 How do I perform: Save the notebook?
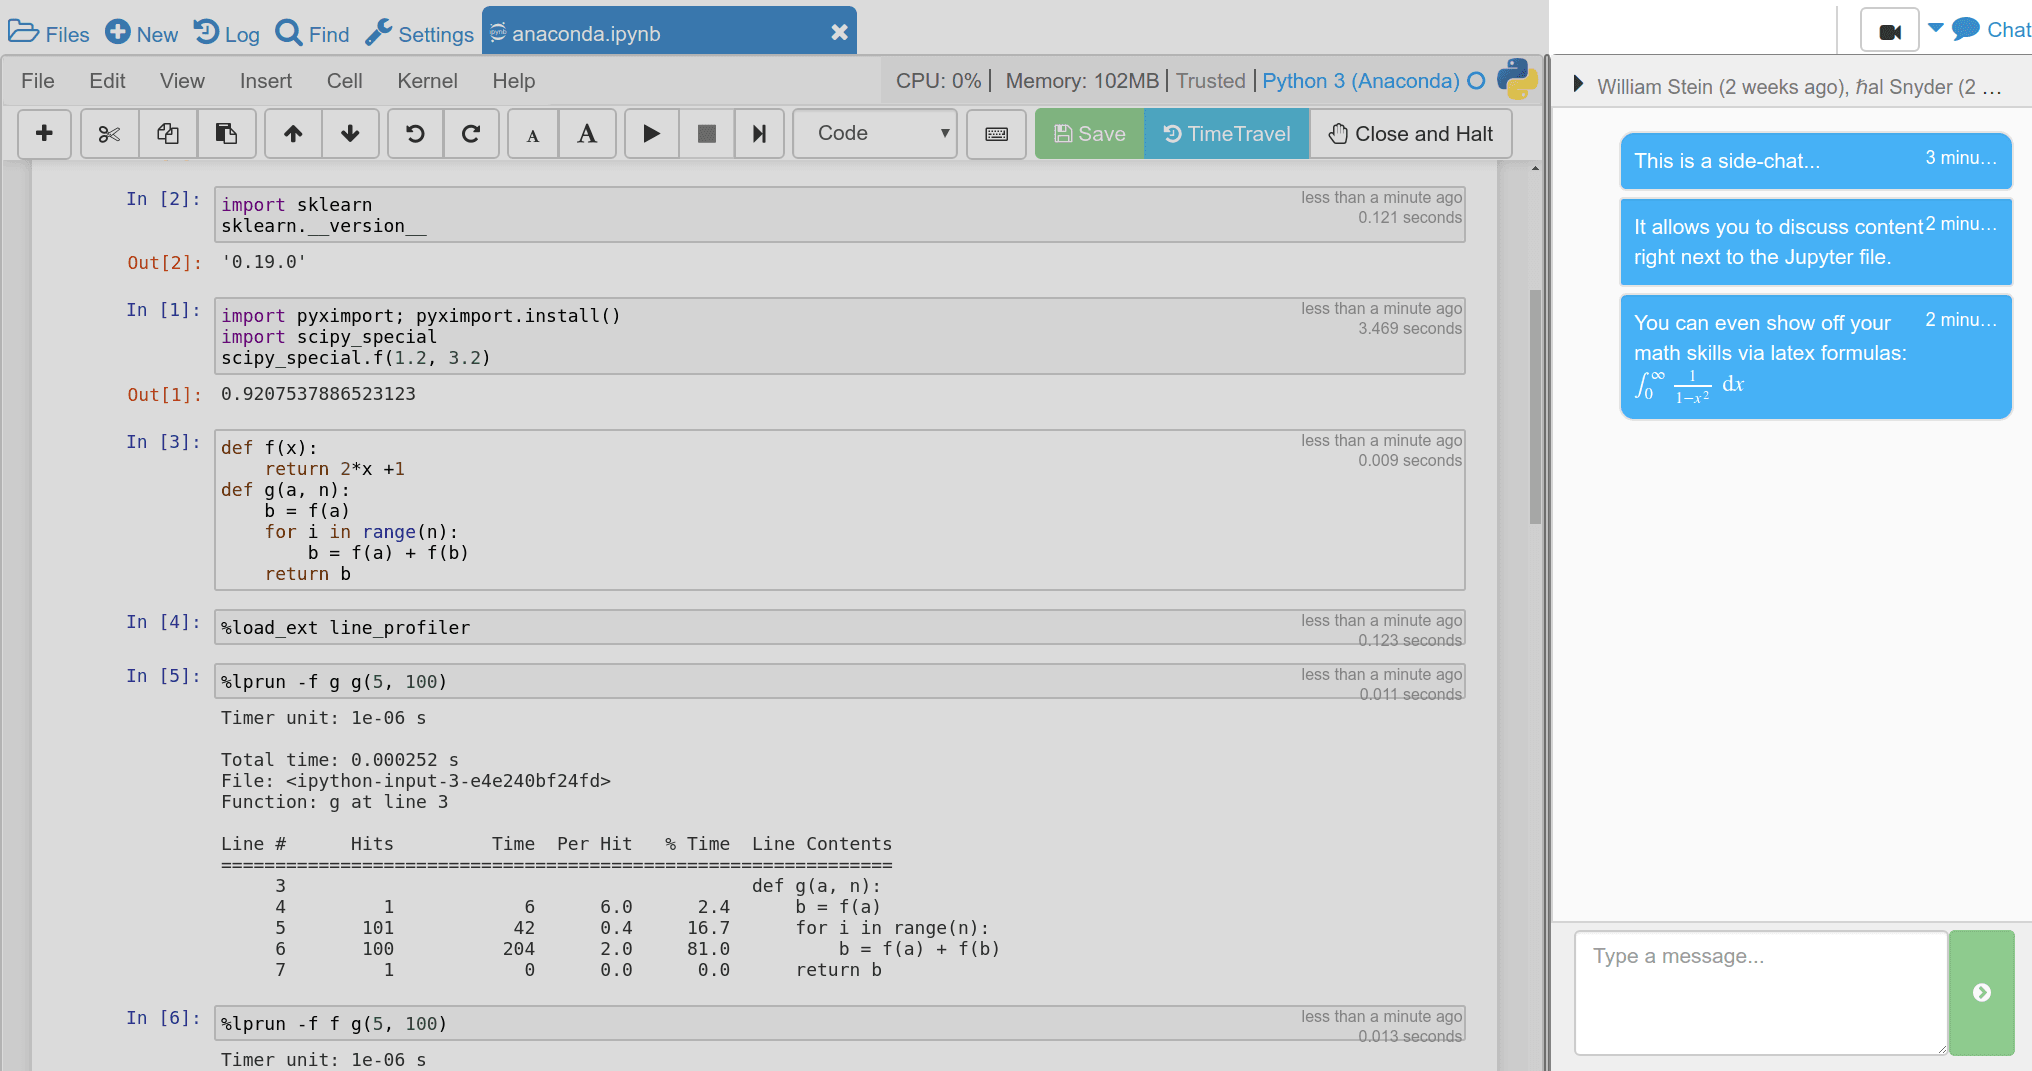(x=1088, y=133)
